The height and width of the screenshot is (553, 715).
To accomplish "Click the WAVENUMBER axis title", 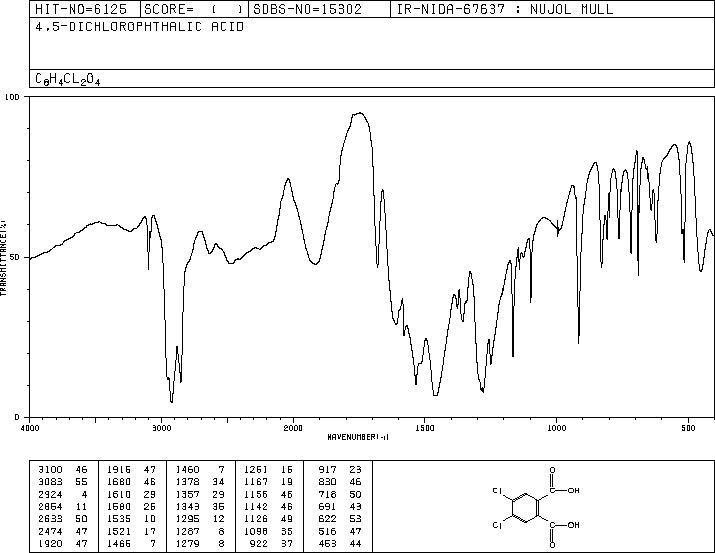I will (x=358, y=437).
